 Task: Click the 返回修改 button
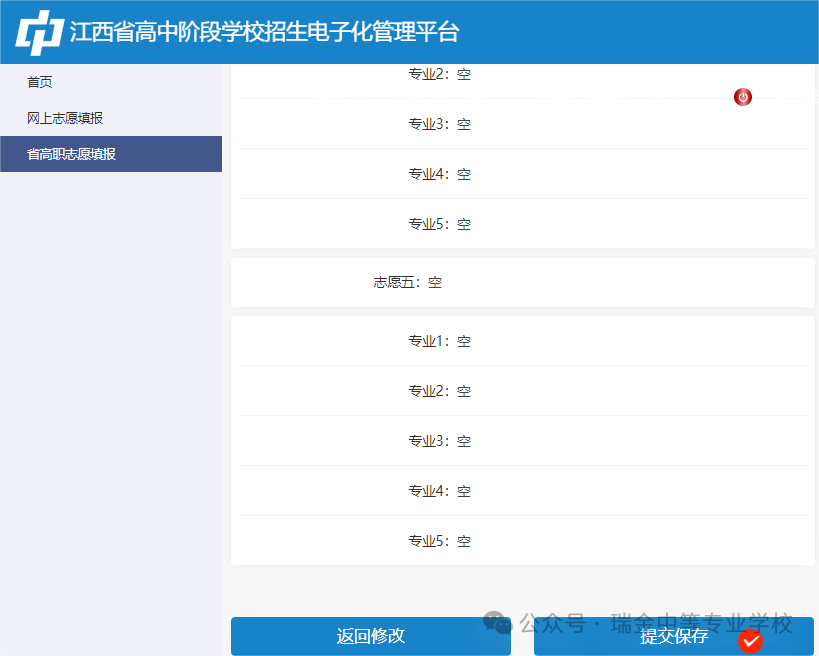click(x=371, y=636)
